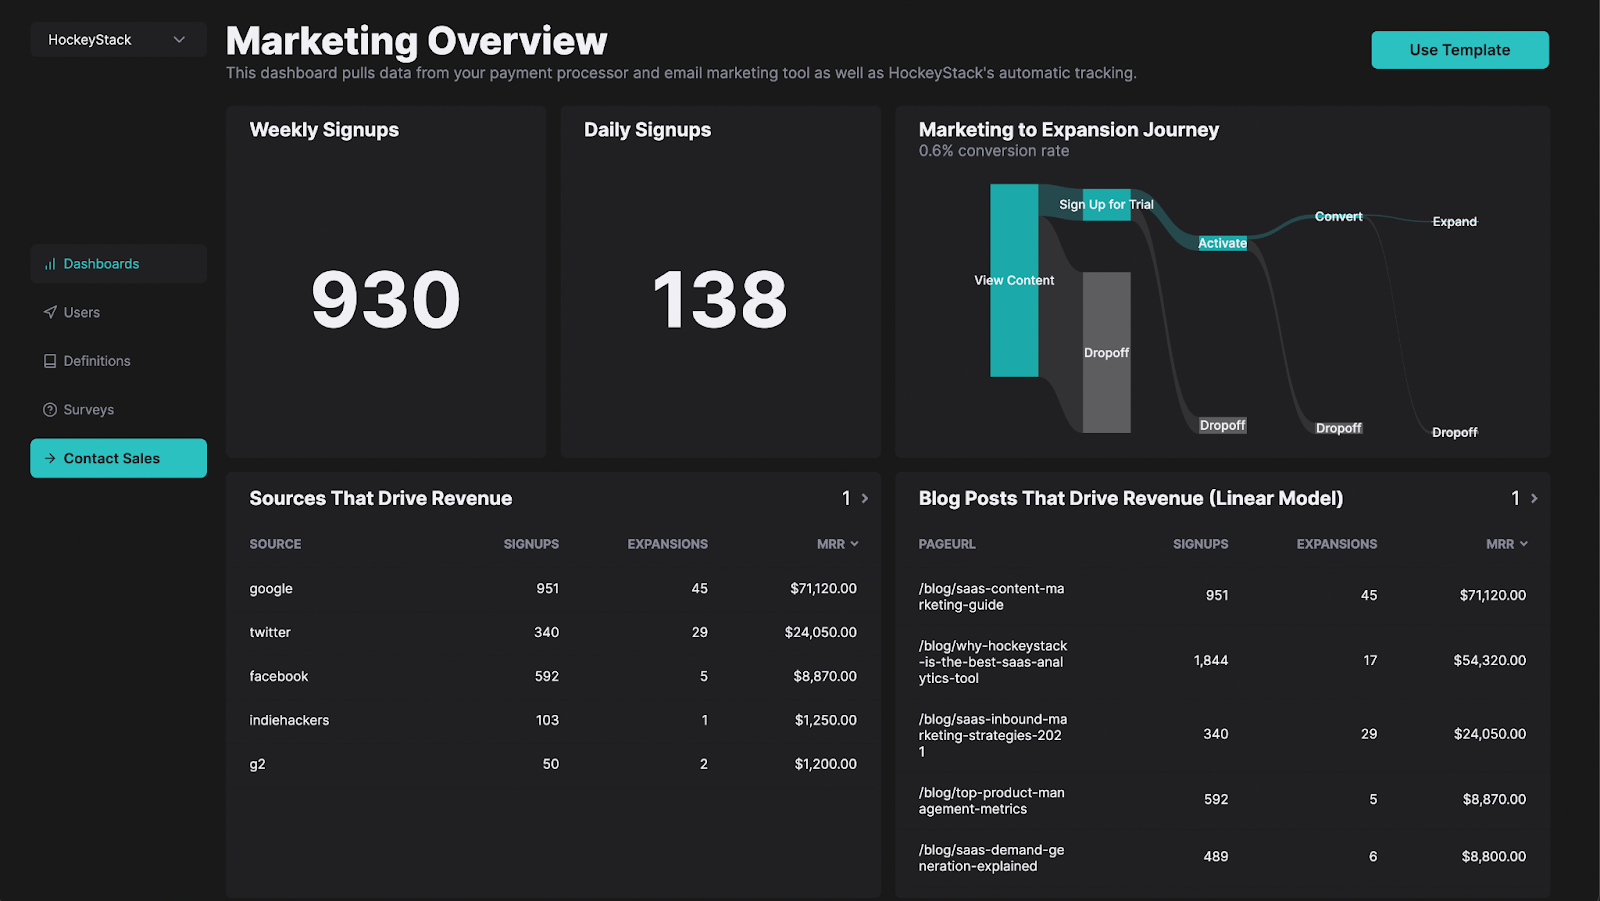
Task: Click the Activate stage in journey chart
Action: tap(1222, 243)
